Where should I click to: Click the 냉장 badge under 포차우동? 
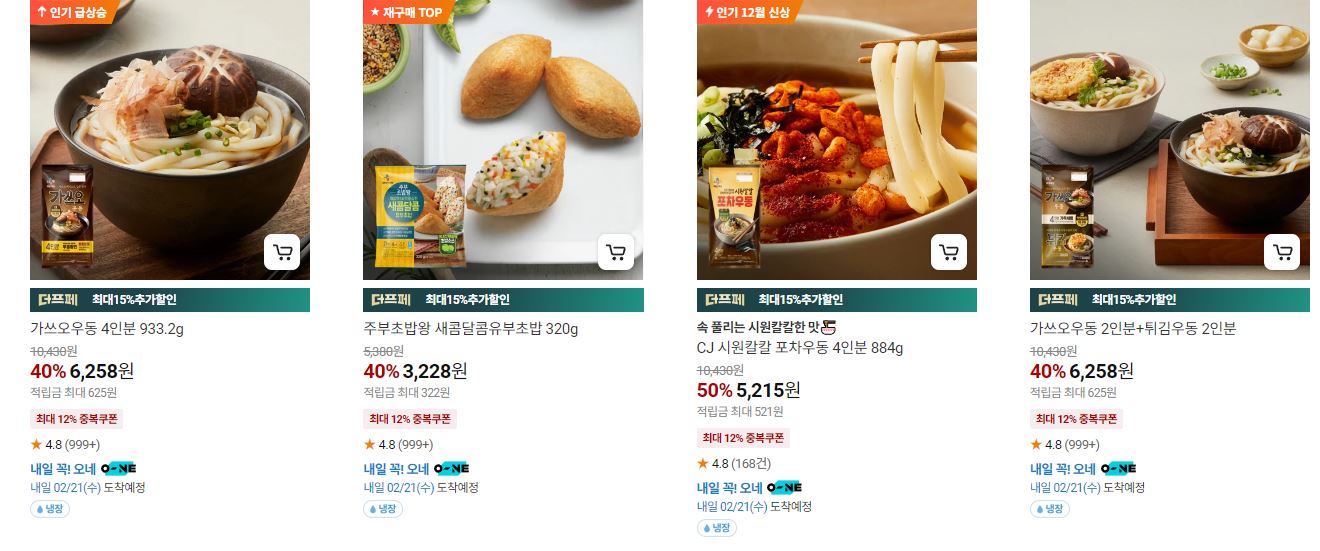[717, 528]
